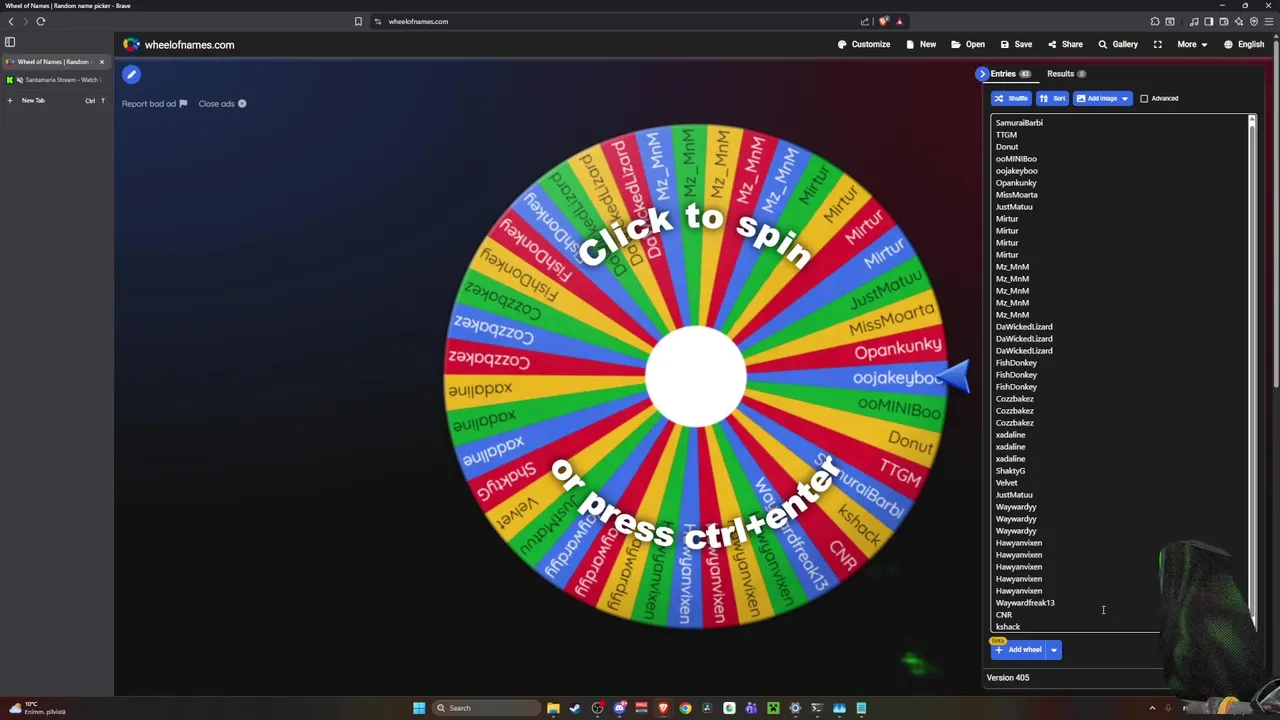Open site settings icon in address bar
This screenshot has height=720, width=1280.
(x=378, y=21)
